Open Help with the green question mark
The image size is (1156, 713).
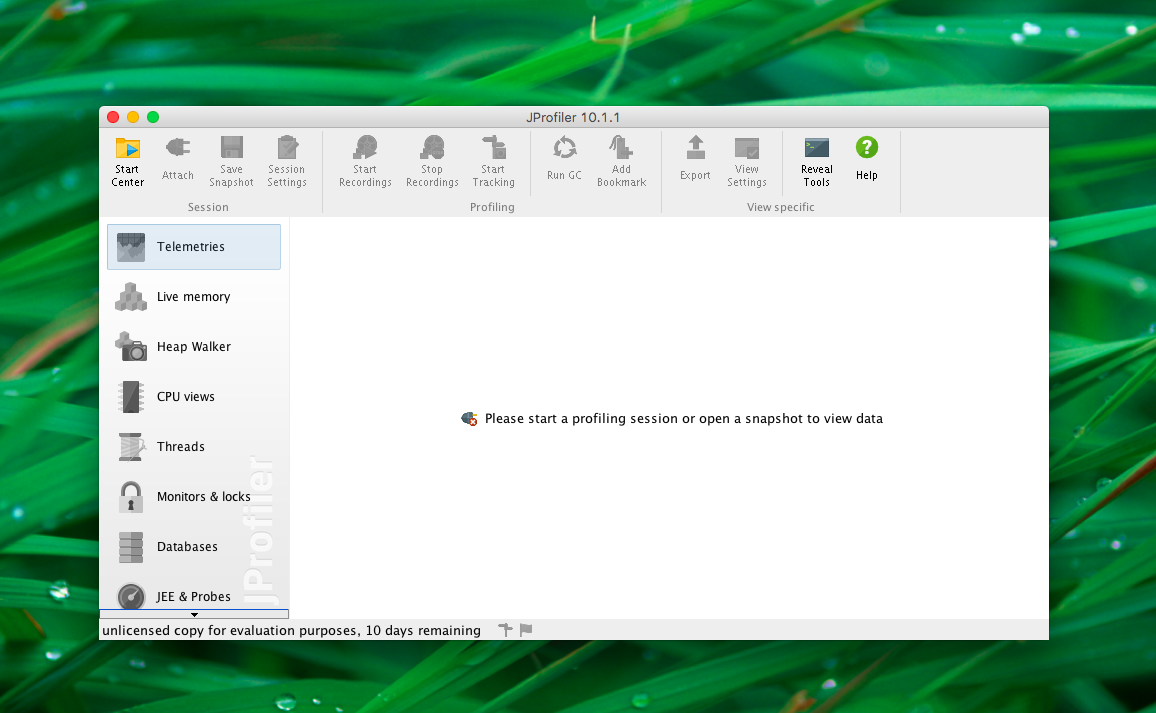(x=867, y=159)
